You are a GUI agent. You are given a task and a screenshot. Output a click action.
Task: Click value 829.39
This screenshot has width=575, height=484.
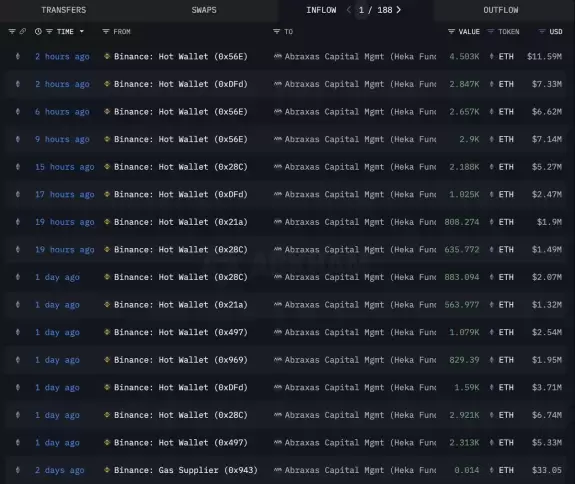(464, 360)
